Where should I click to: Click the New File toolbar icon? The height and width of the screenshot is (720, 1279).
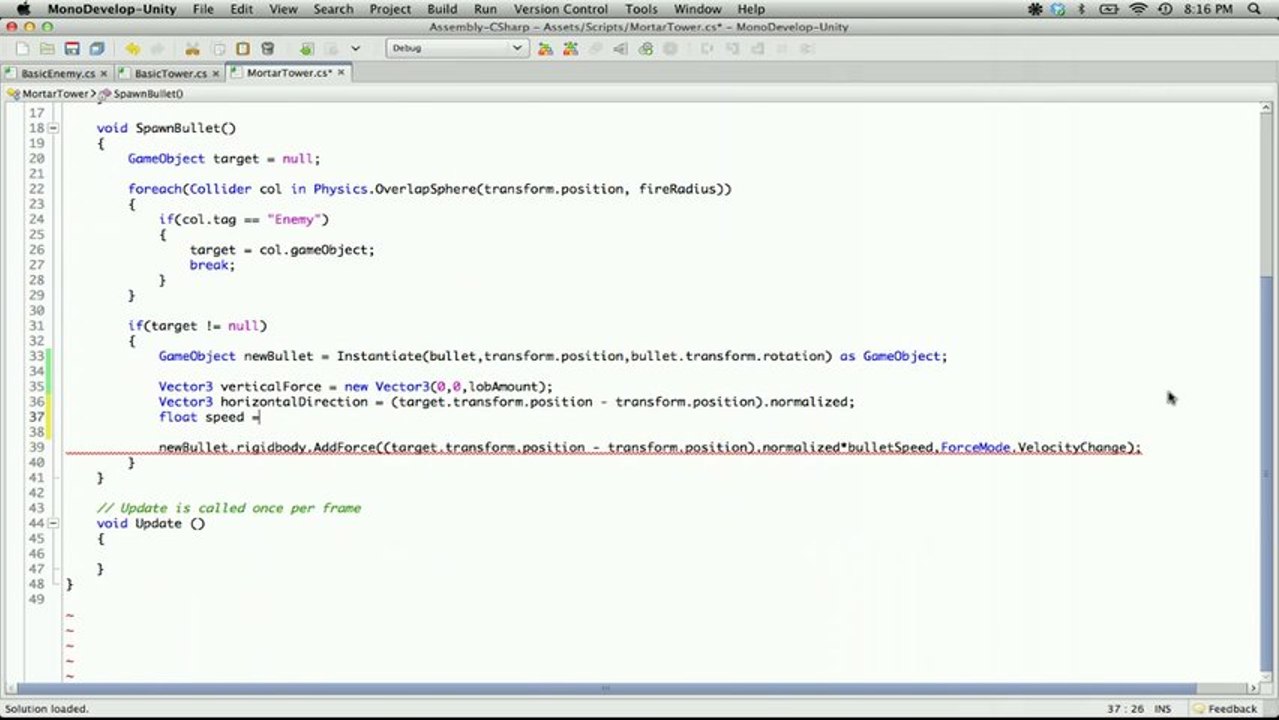tap(22, 48)
